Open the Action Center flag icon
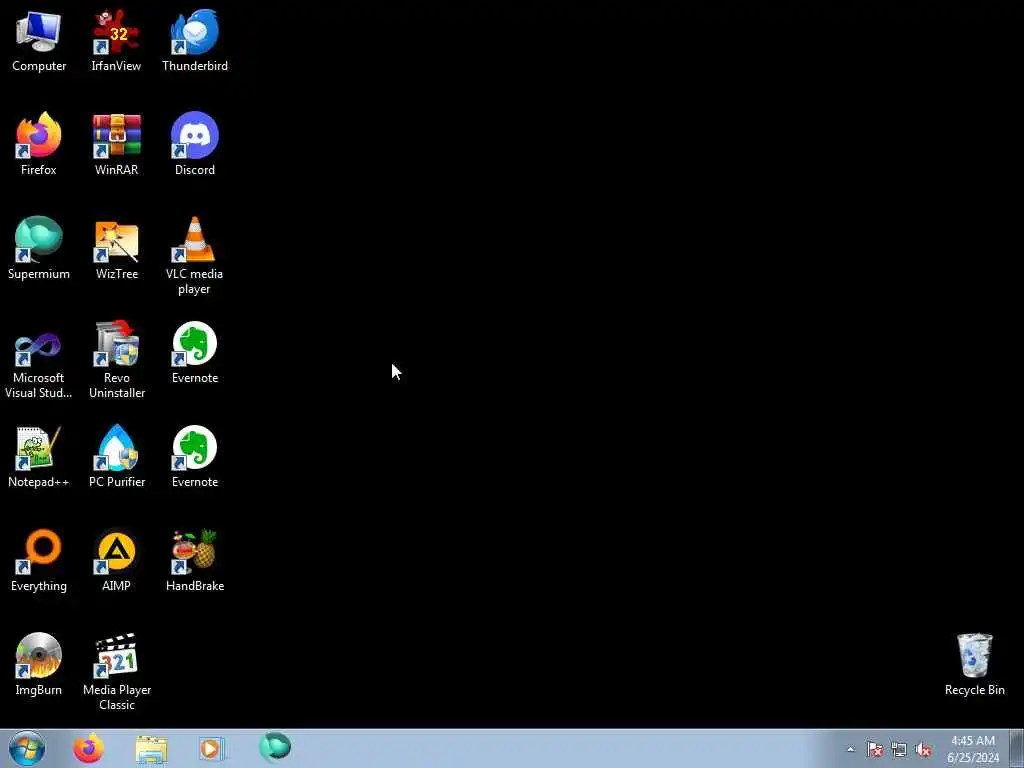 tap(874, 749)
